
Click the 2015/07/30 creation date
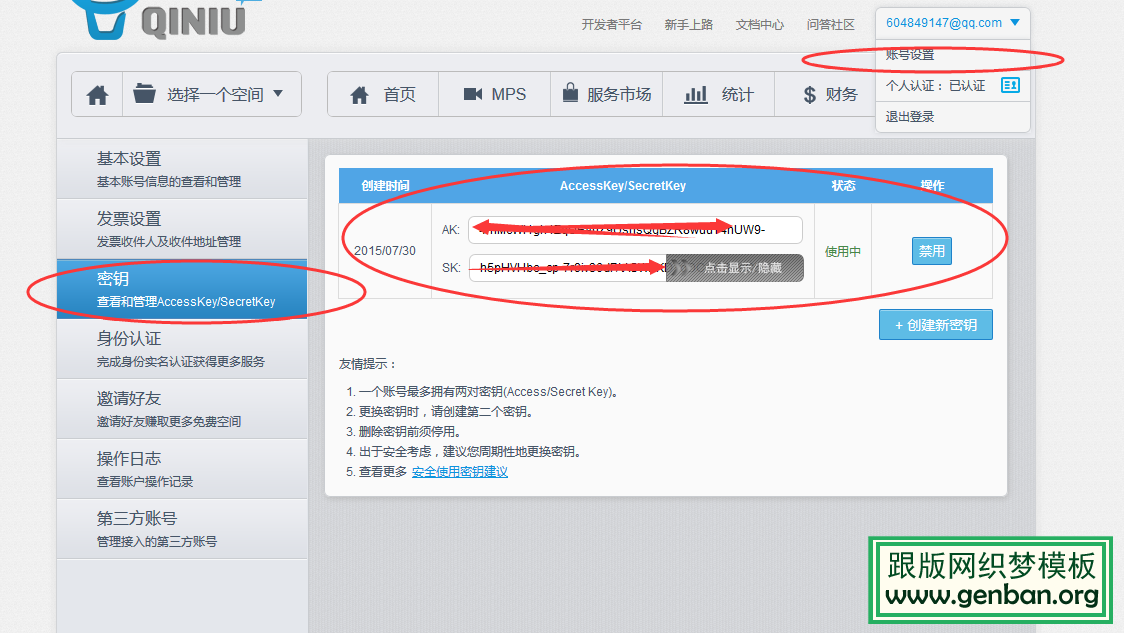pyautogui.click(x=385, y=251)
